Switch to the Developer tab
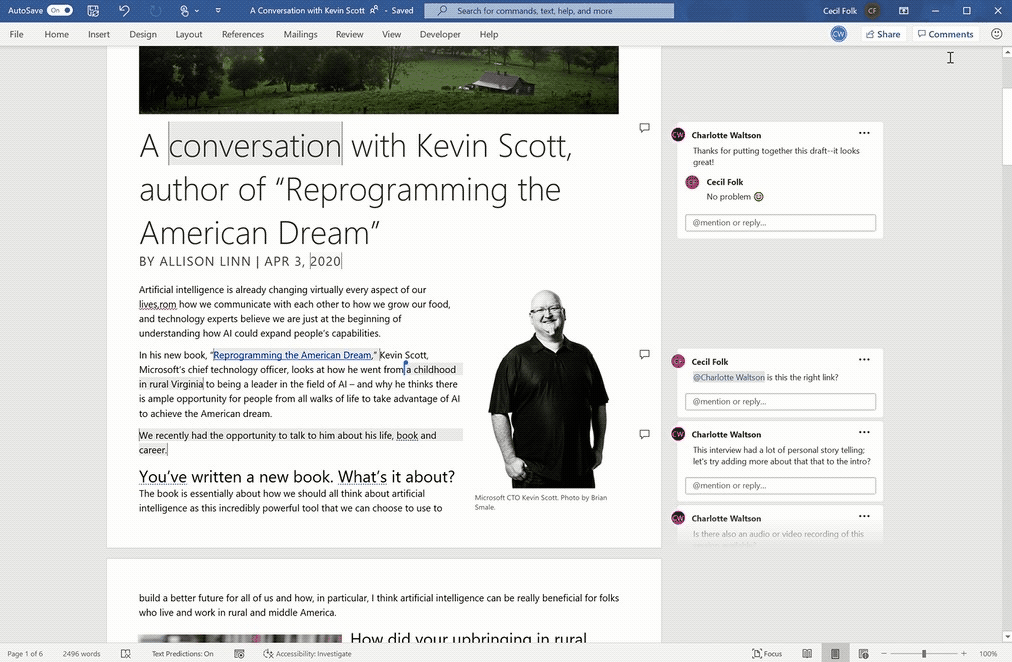The height and width of the screenshot is (662, 1012). [440, 34]
